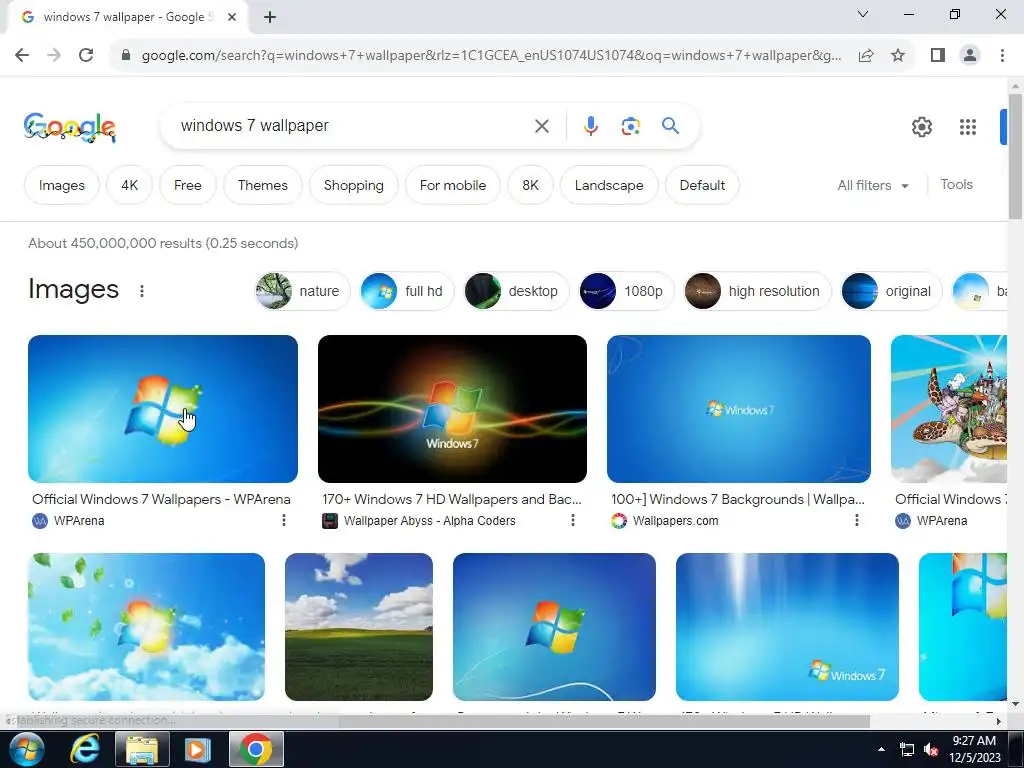Screen dimensions: 1024x768
Task: Open 100+ Windows 7 Backgrounds link
Action: (x=738, y=499)
